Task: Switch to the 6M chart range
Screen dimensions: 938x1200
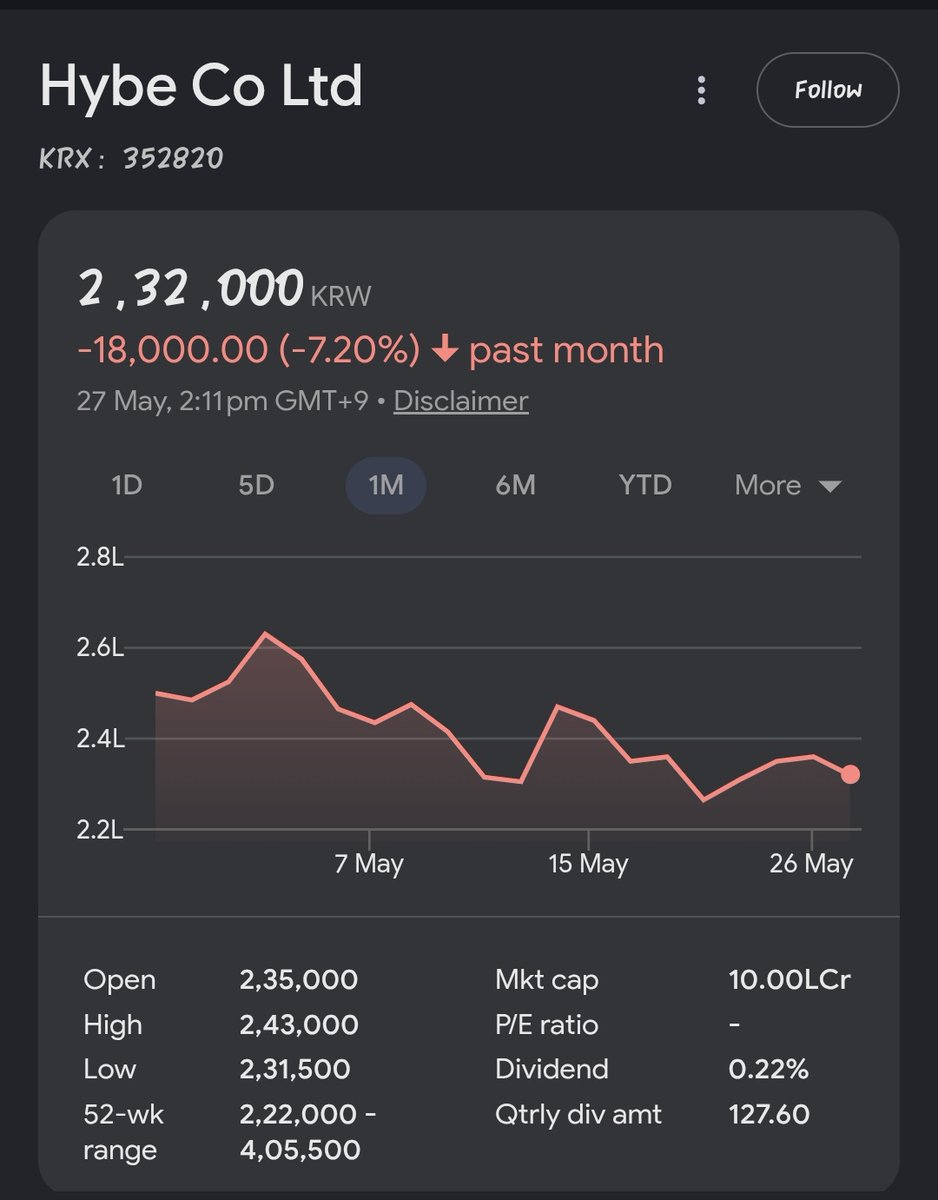Action: [x=515, y=485]
